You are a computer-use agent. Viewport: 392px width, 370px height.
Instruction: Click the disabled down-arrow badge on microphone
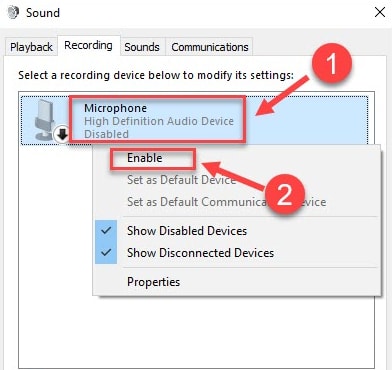click(x=62, y=134)
